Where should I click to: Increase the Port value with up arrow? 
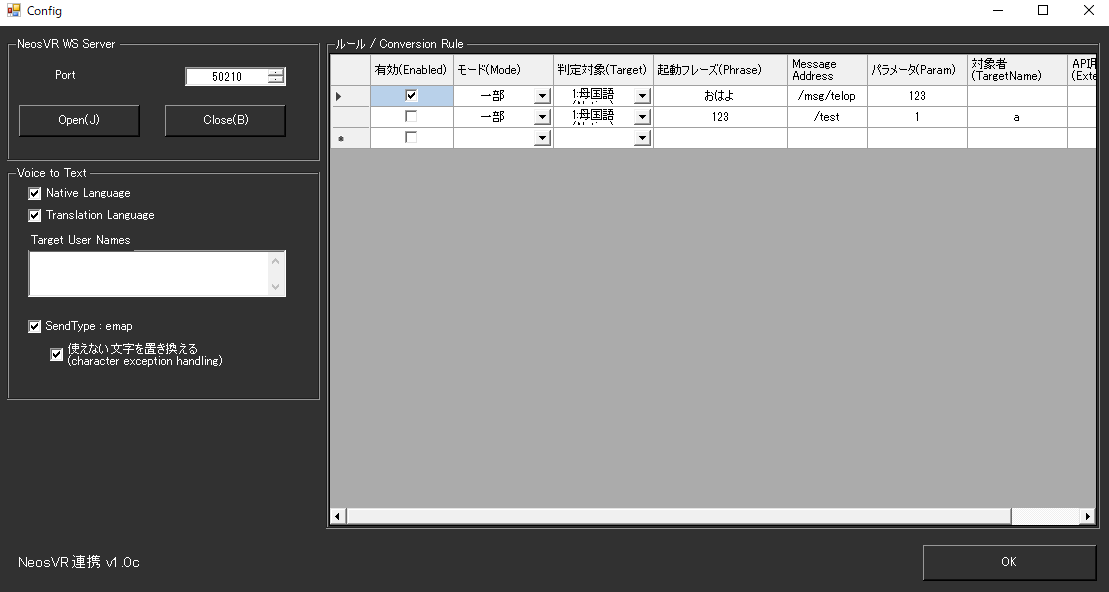tap(276, 73)
